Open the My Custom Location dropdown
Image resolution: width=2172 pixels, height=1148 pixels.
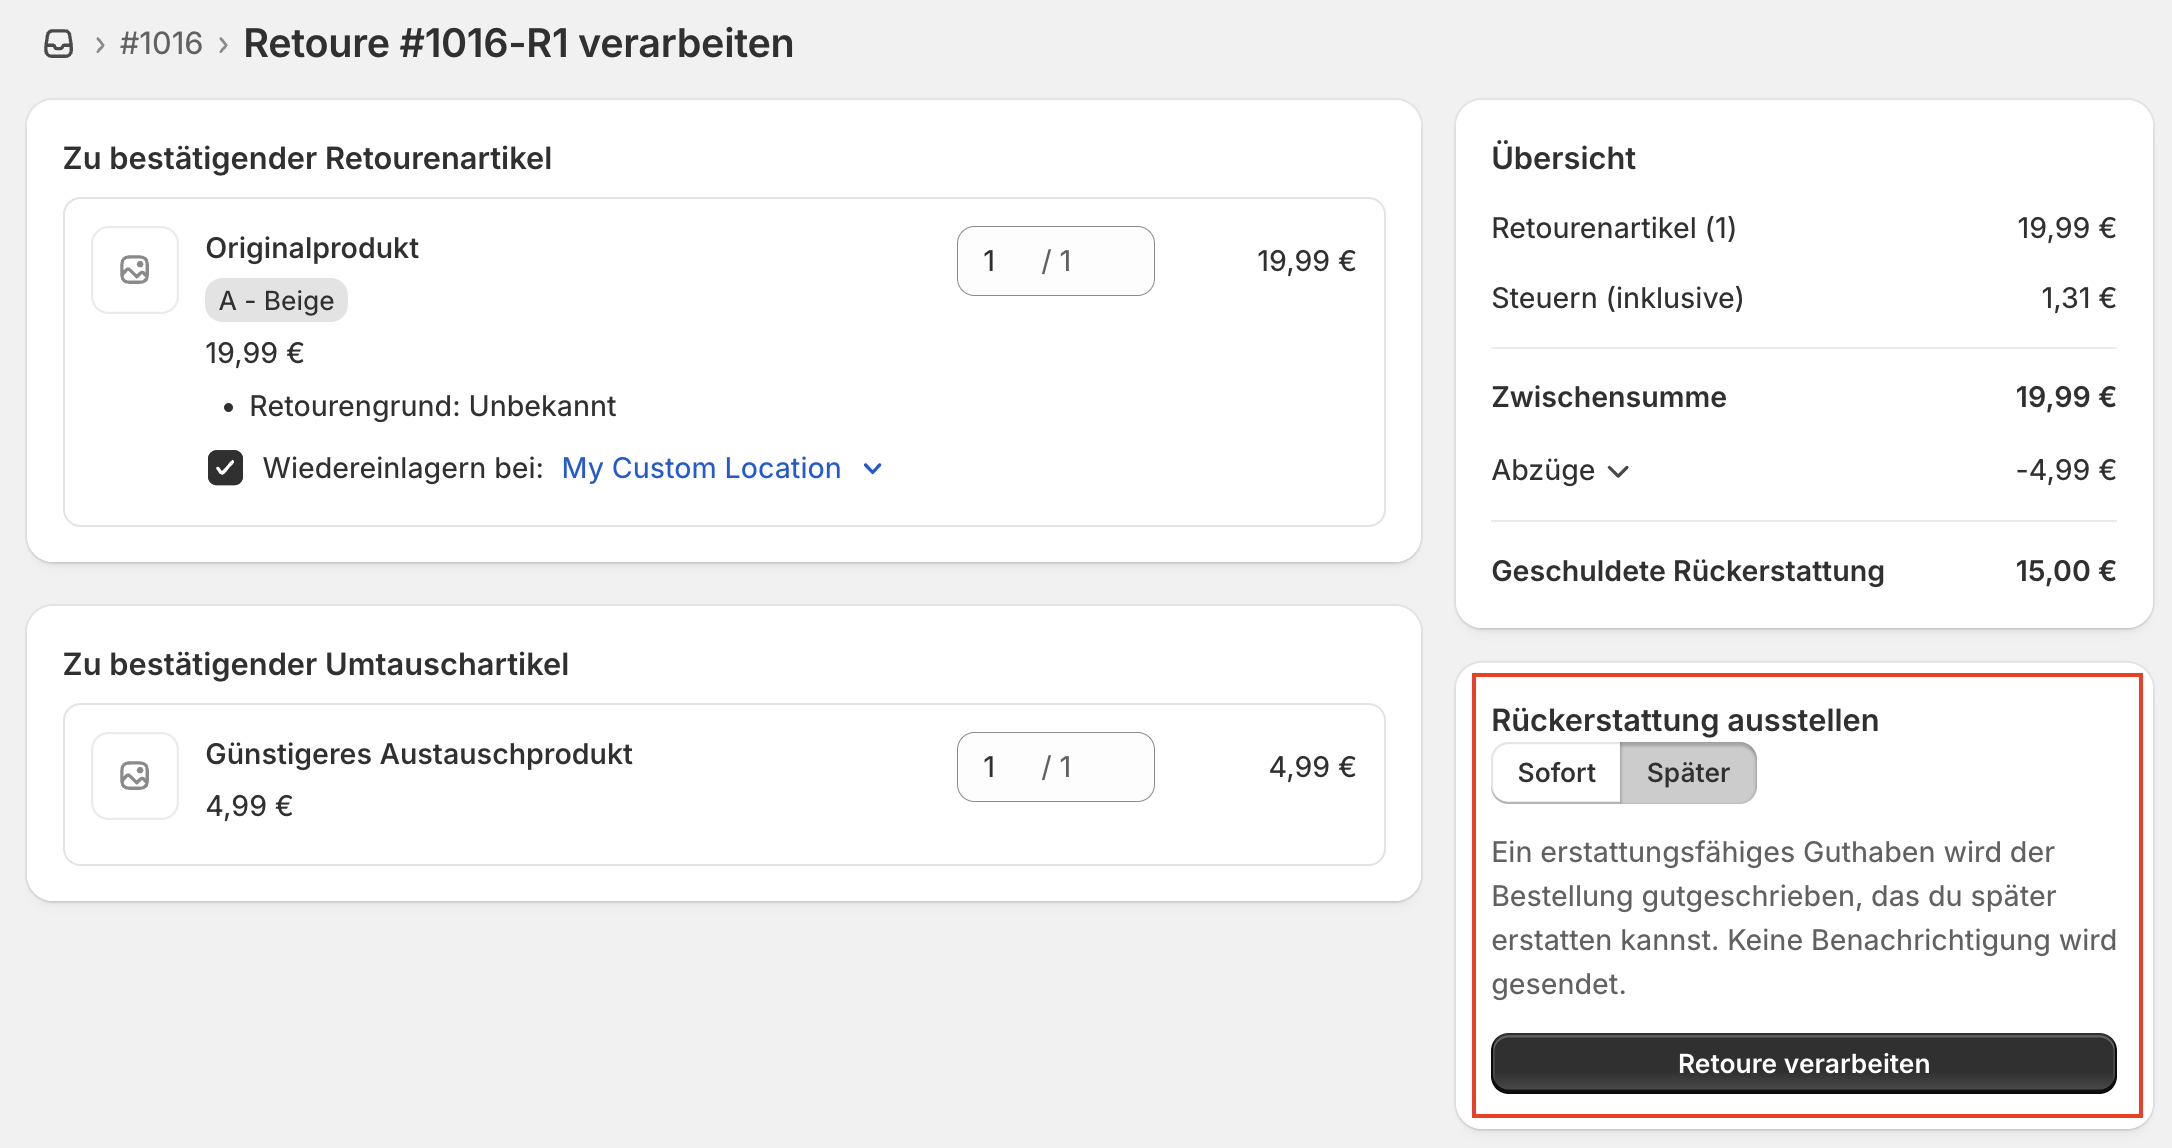click(x=701, y=468)
